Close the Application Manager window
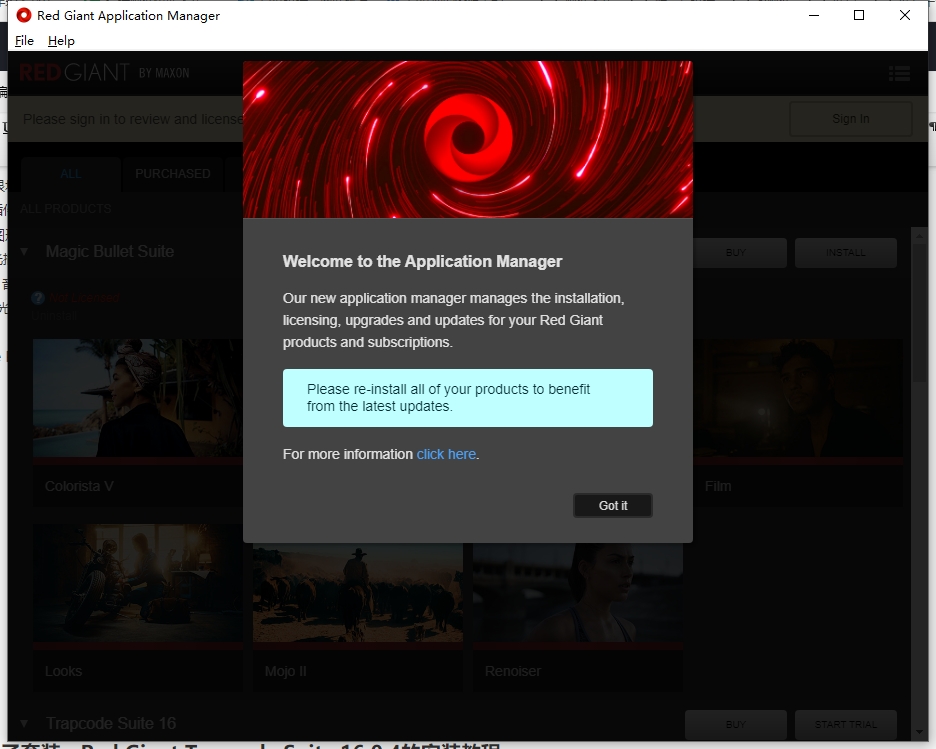Screen dimensions: 936x749 (905, 16)
